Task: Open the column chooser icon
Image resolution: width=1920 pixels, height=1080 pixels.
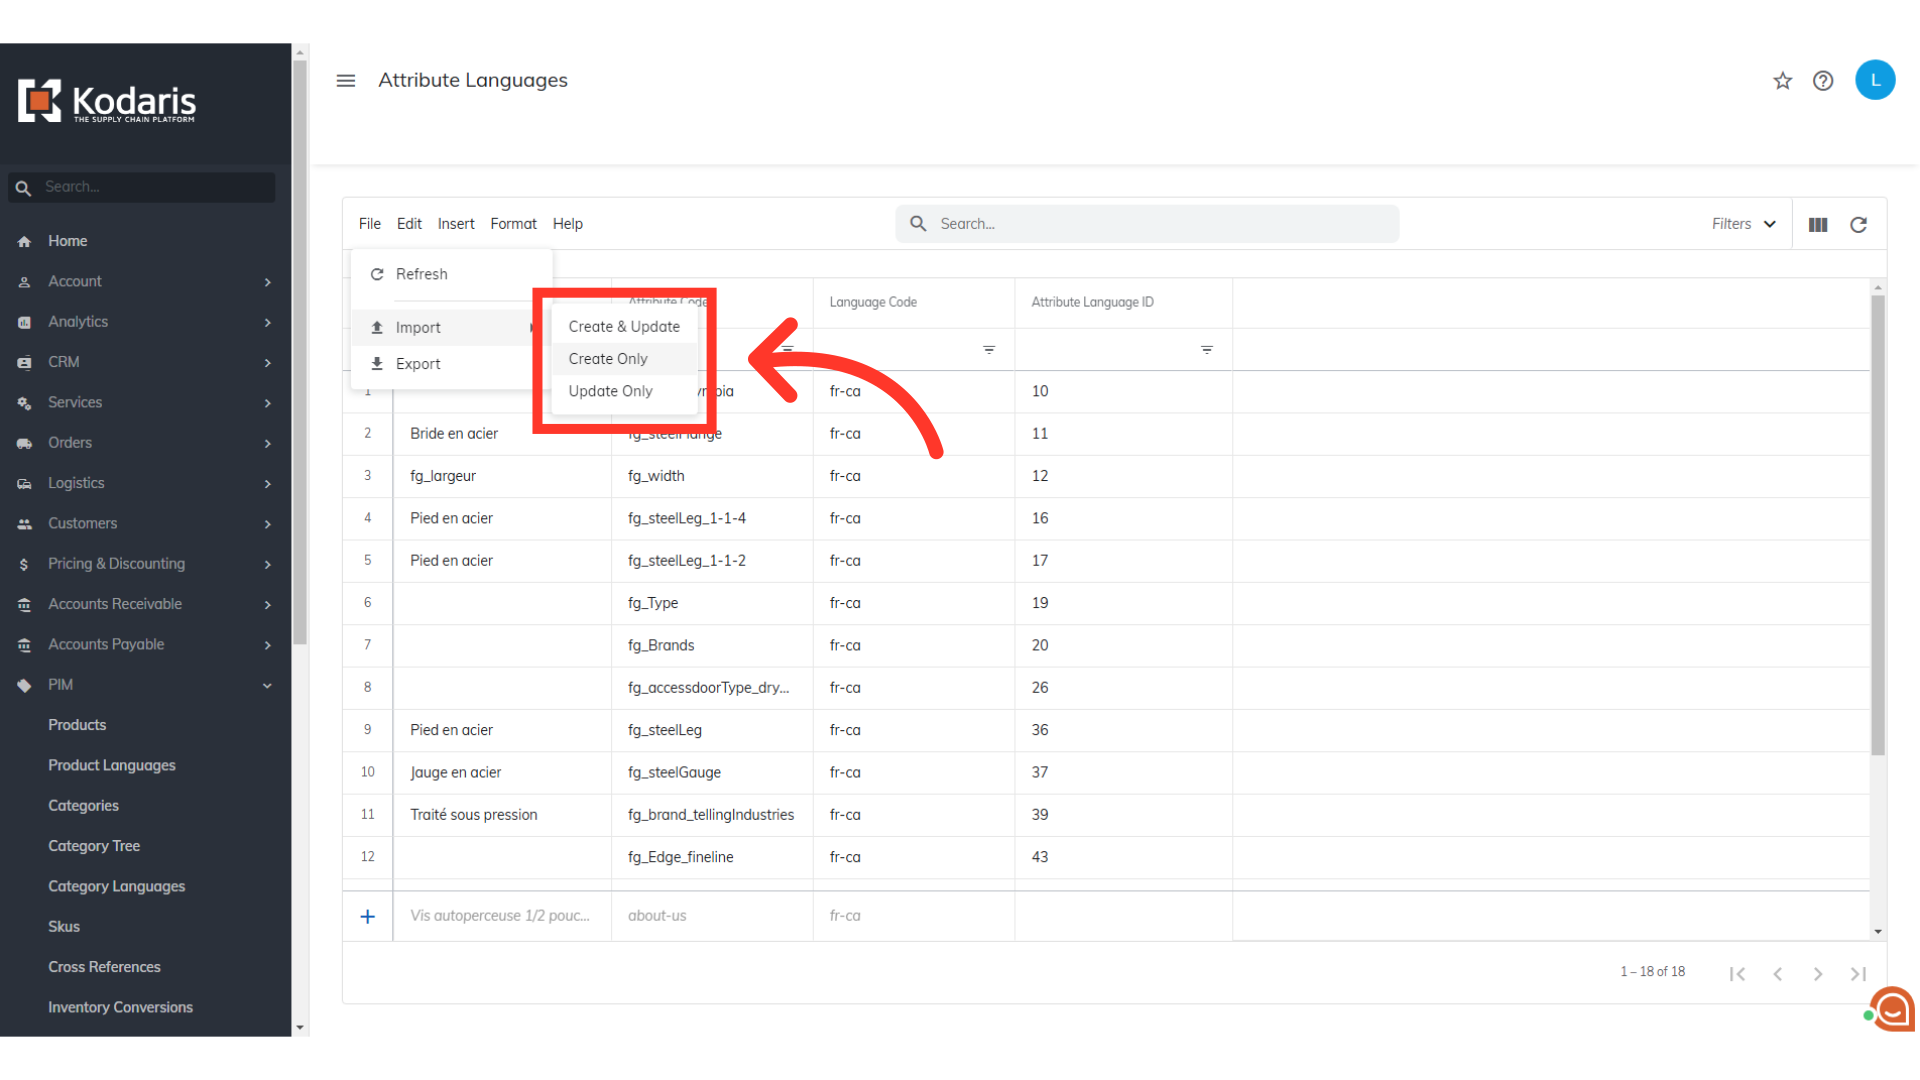Action: click(x=1818, y=225)
